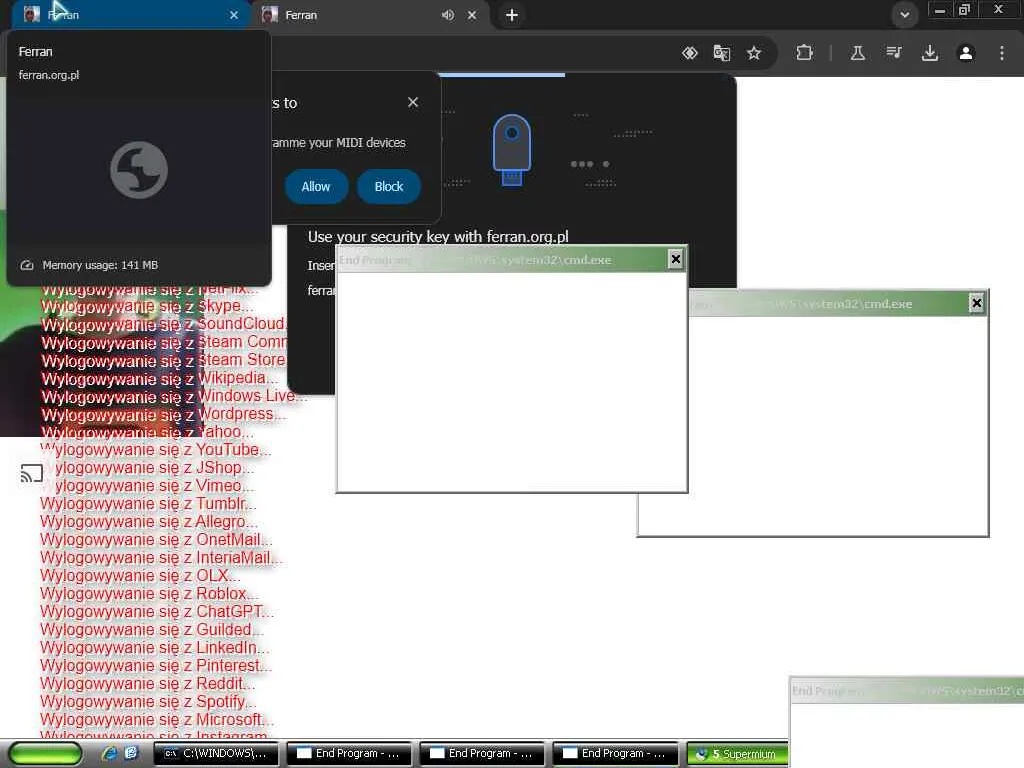Click "Wylogowywanie się z Microsoft" line
The image size is (1024, 768).
click(x=156, y=720)
